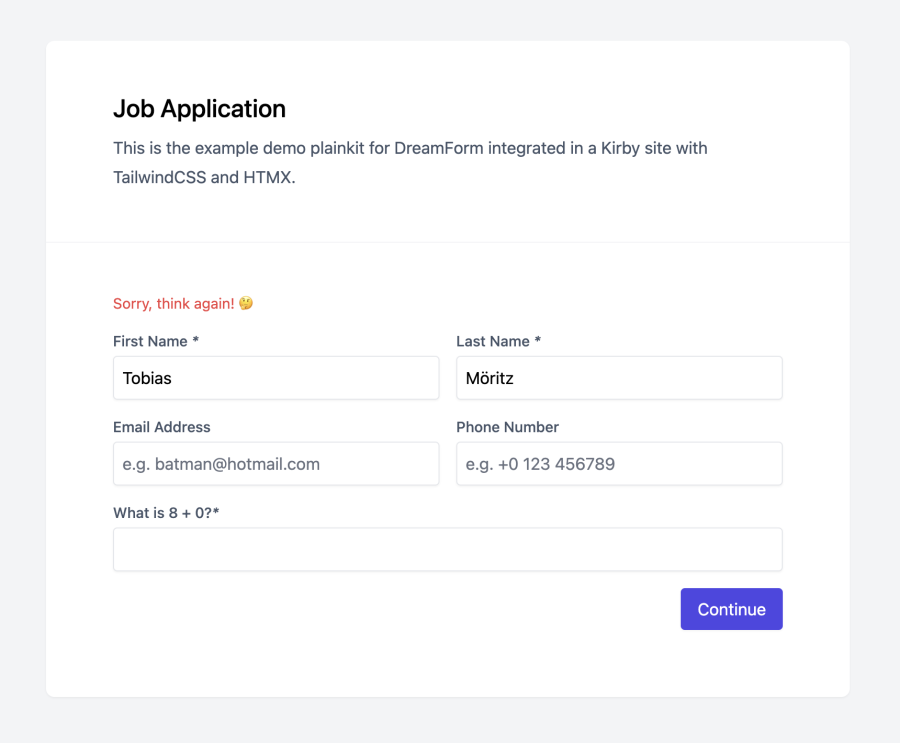Focus the First Name field containing Tobias

tap(276, 378)
